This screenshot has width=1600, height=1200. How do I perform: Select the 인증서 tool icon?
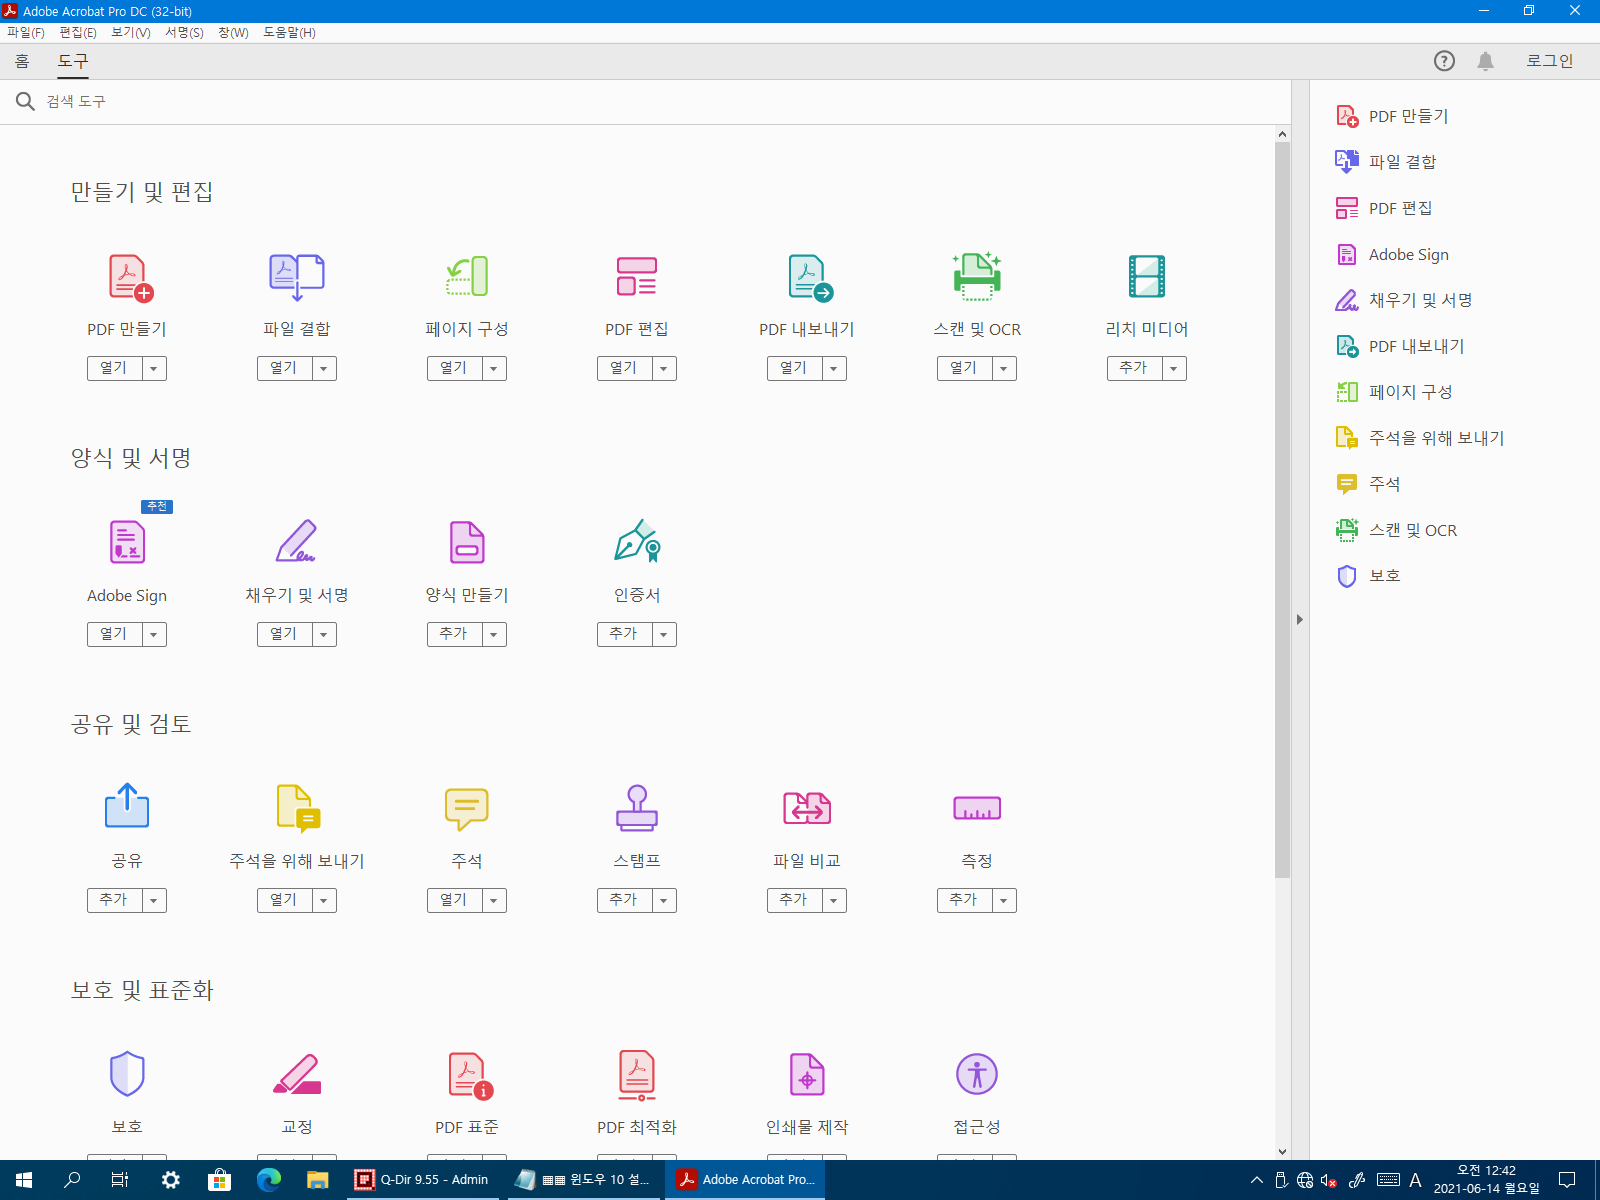click(x=638, y=541)
